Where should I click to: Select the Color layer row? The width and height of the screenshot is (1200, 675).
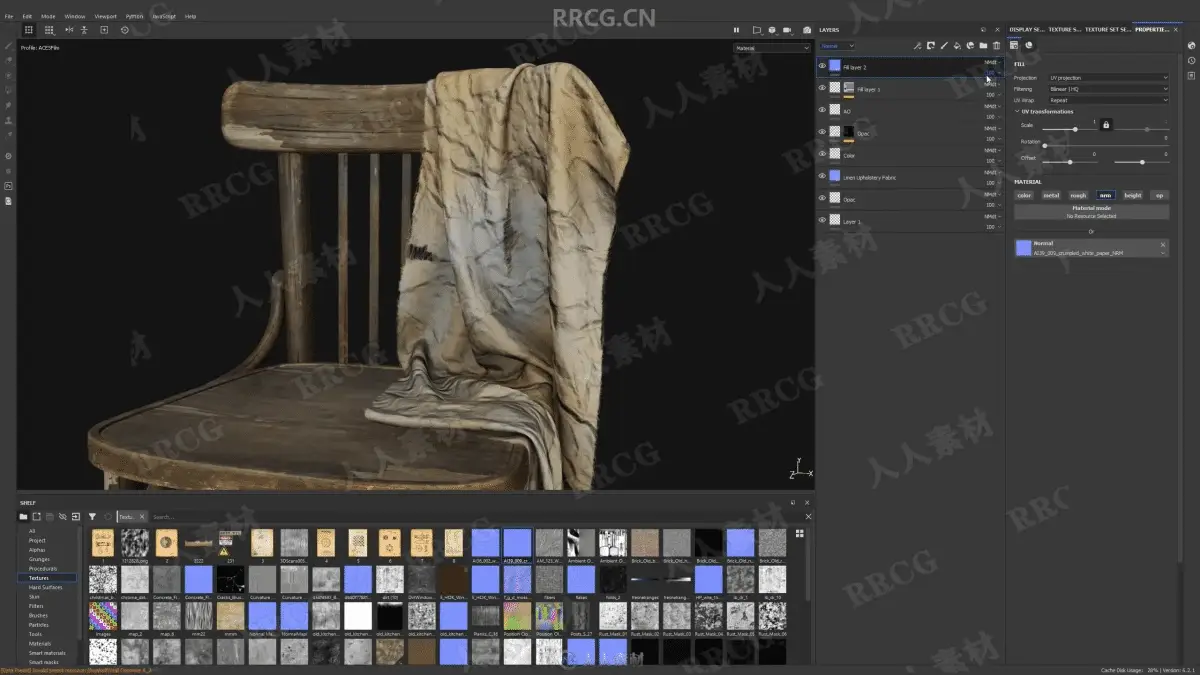[x=910, y=155]
